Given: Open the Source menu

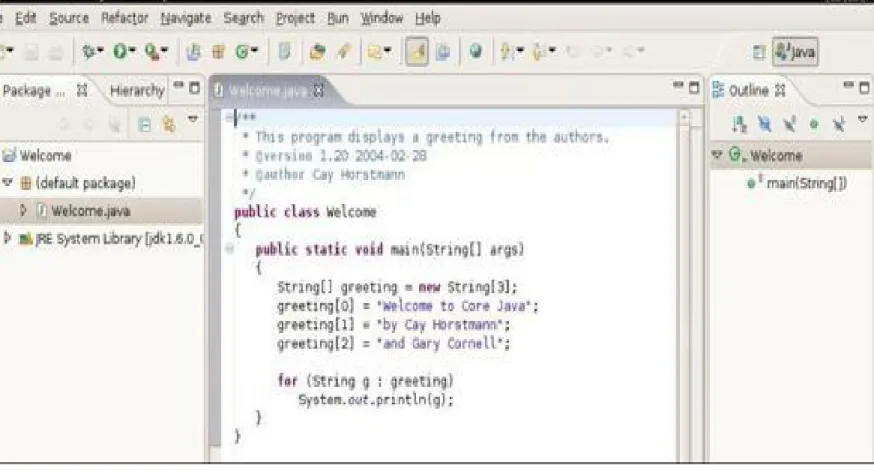Looking at the screenshot, I should [x=69, y=18].
